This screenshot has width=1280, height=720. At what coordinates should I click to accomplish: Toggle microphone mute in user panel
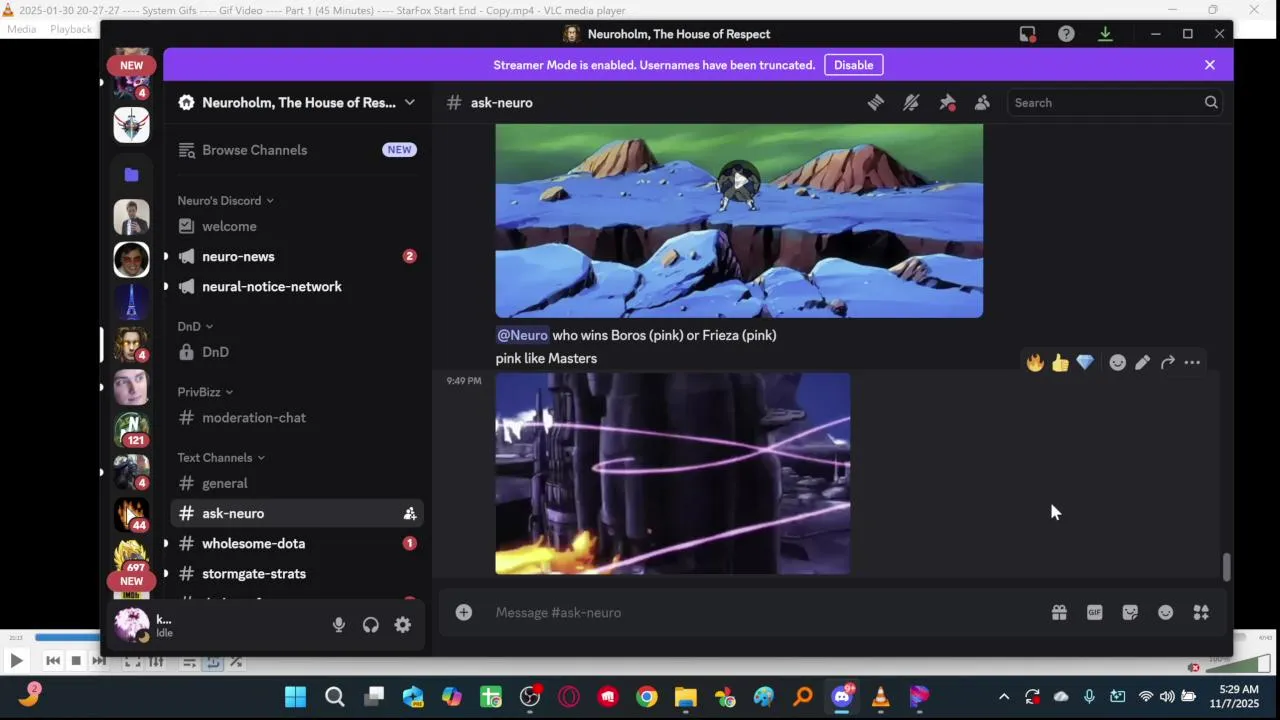tap(339, 625)
